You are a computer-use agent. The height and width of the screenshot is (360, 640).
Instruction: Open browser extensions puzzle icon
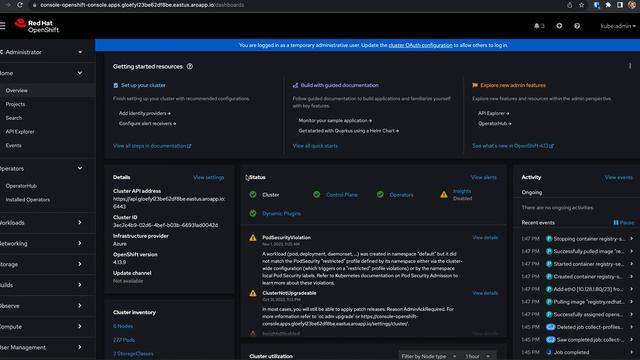[x=608, y=5]
